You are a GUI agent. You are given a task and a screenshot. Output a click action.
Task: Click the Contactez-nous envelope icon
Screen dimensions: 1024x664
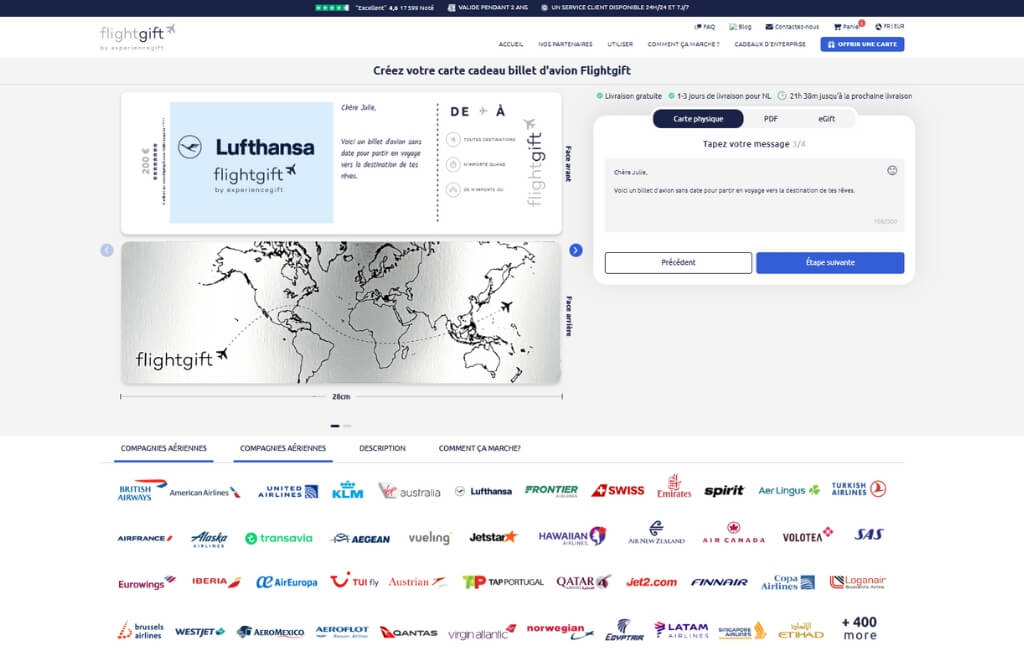click(x=769, y=27)
